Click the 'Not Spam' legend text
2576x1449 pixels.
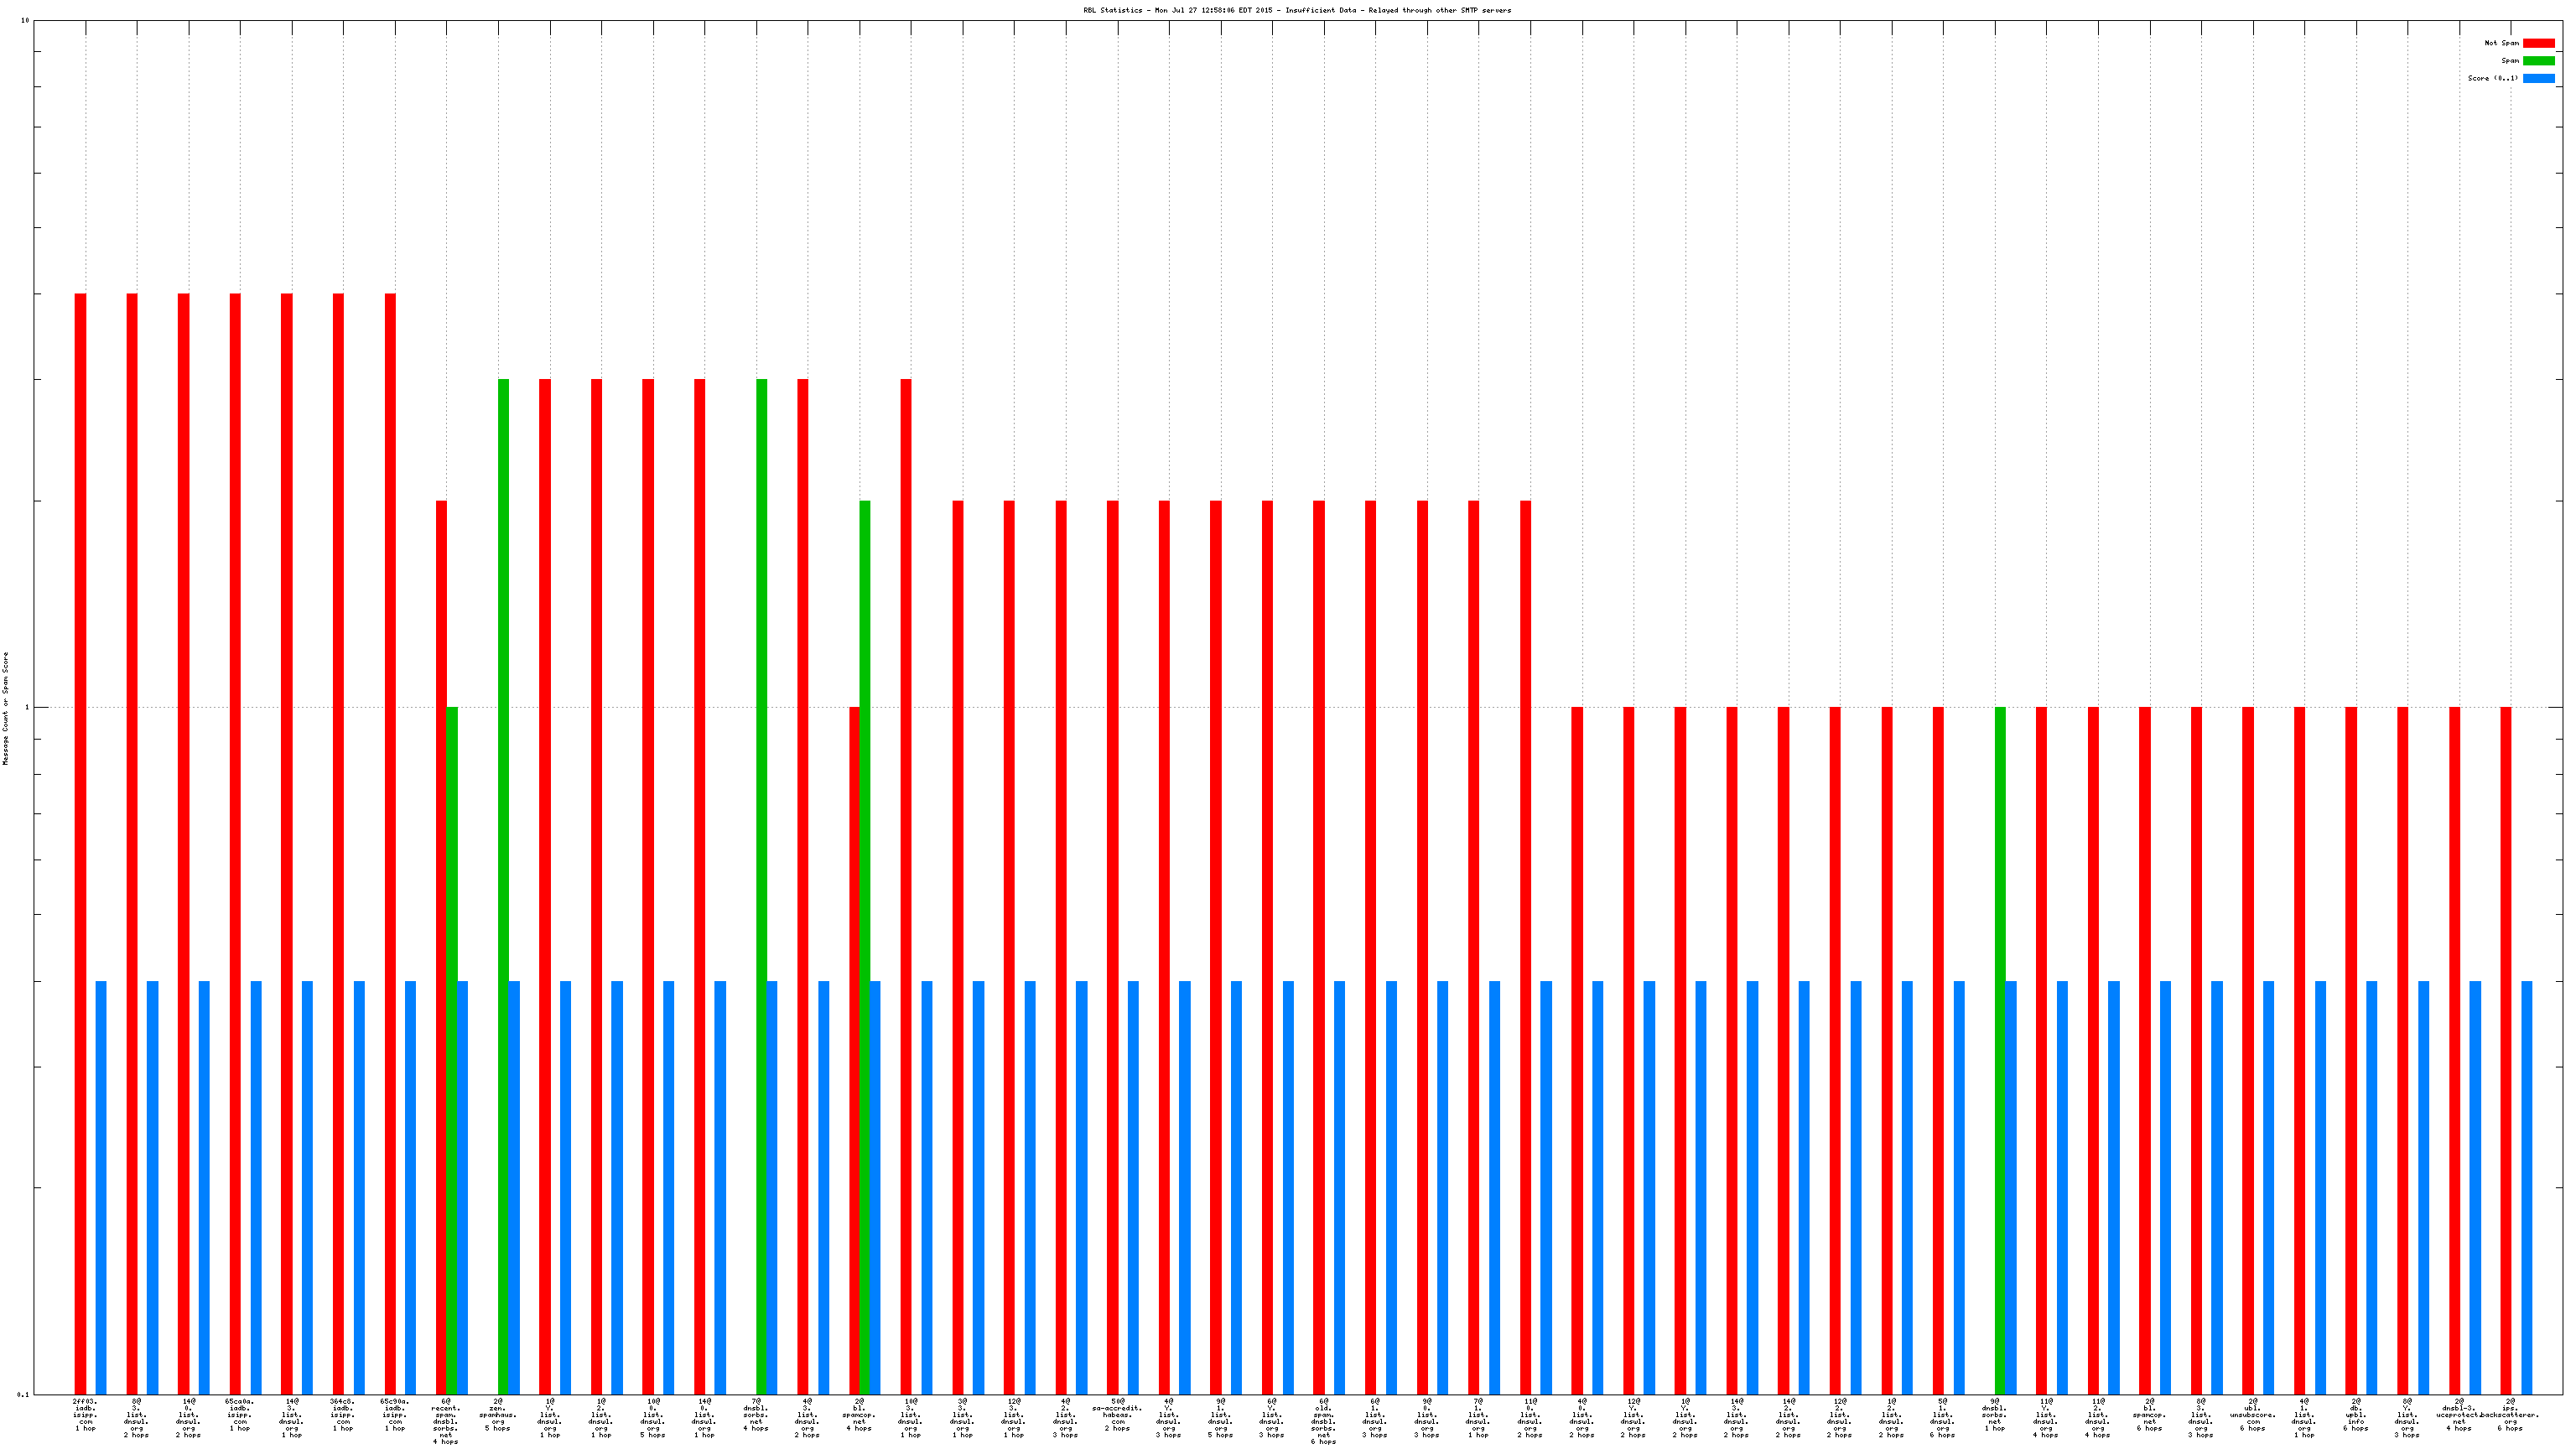2502,43
